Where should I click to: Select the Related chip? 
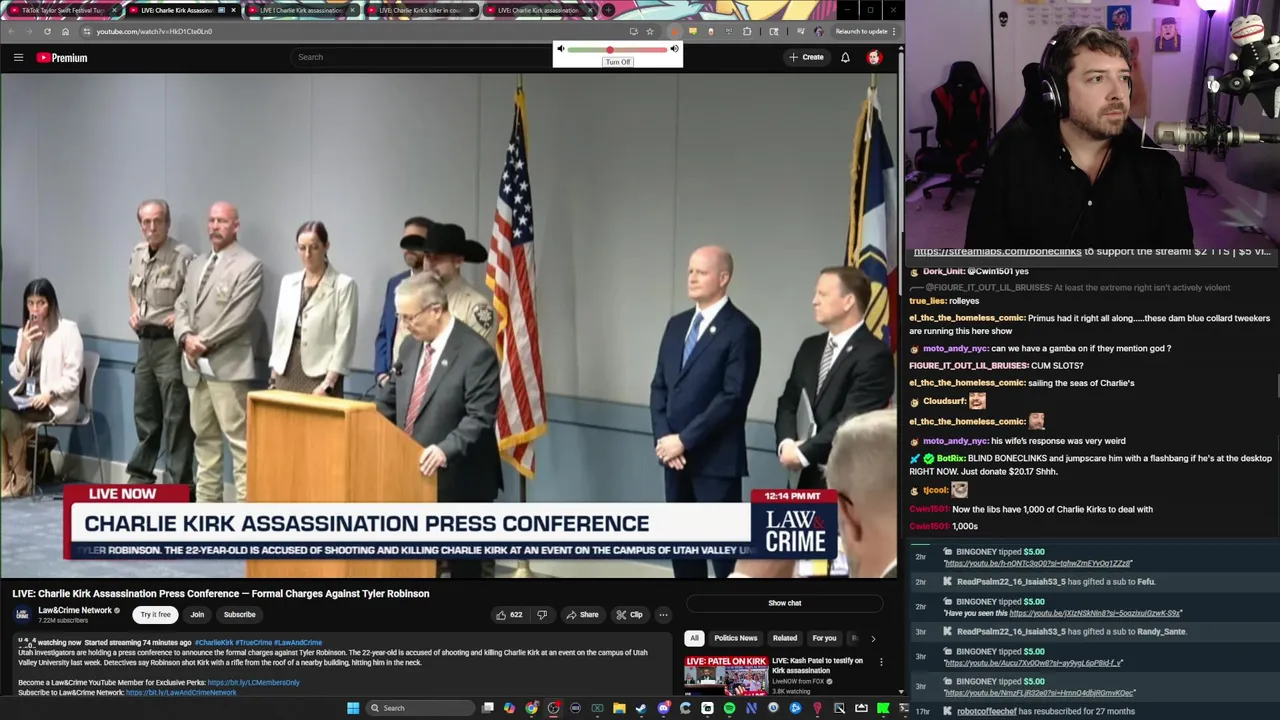(785, 638)
